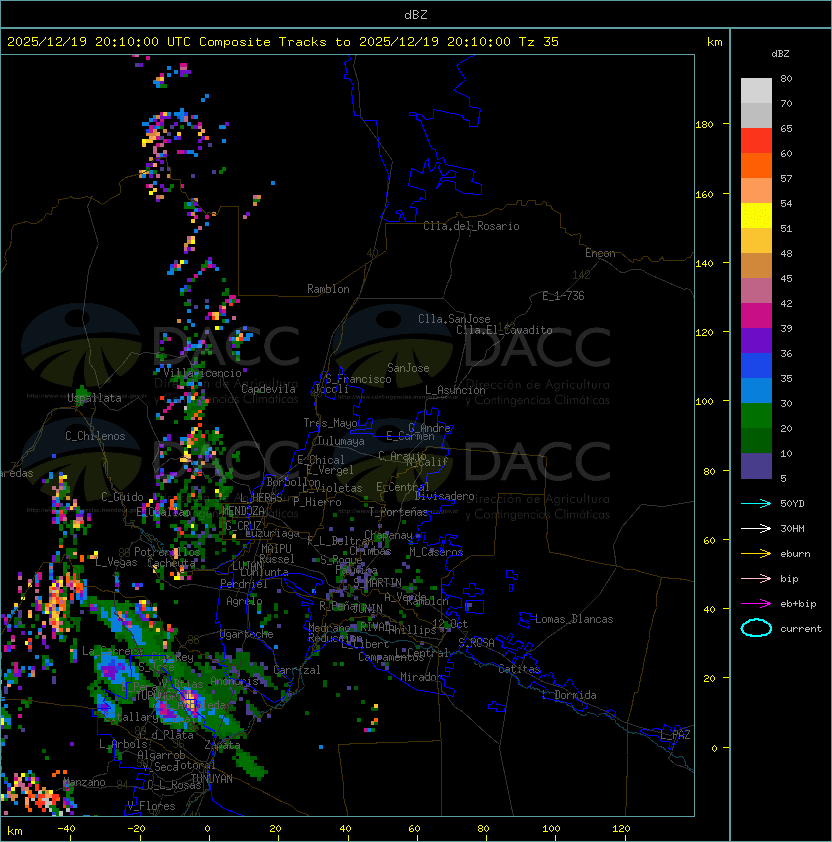
Task: Click the 'Perdriel' map label
Action: tap(244, 584)
